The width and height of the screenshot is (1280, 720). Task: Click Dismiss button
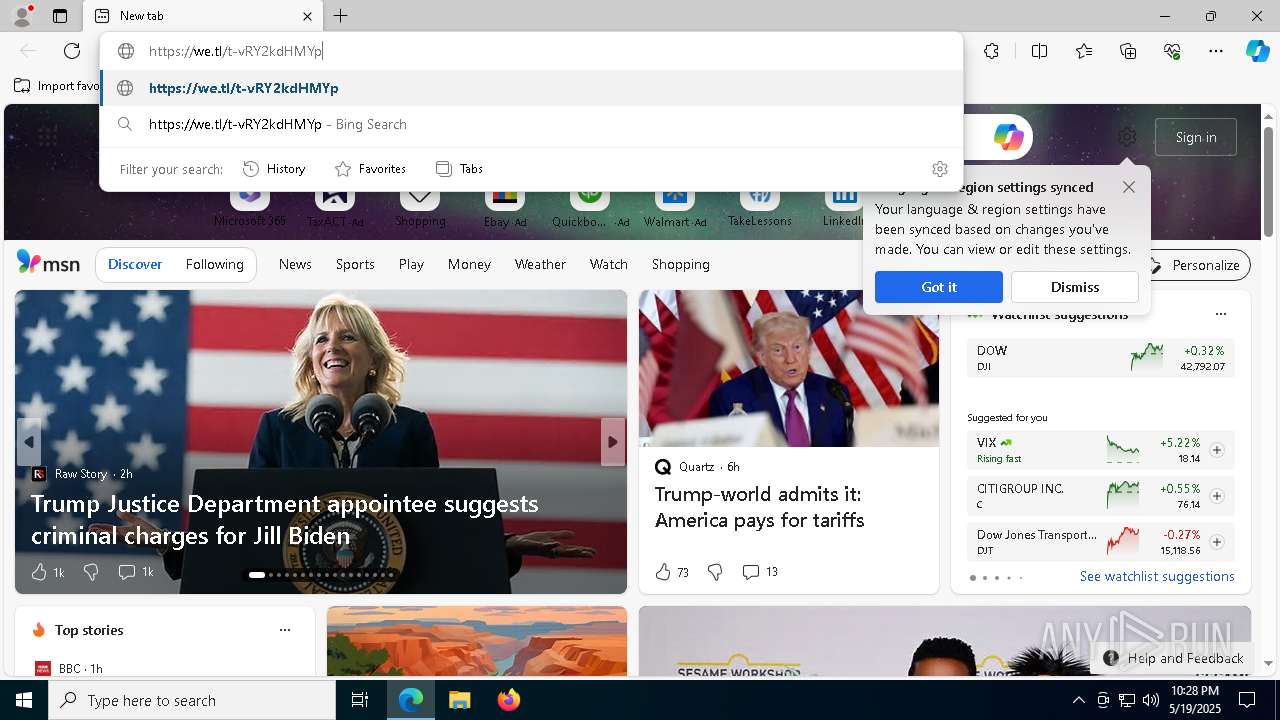(1075, 287)
